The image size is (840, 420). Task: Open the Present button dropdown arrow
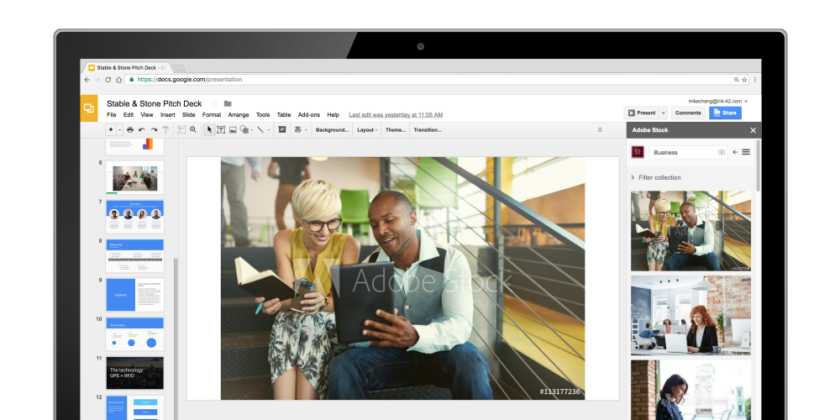click(x=664, y=113)
